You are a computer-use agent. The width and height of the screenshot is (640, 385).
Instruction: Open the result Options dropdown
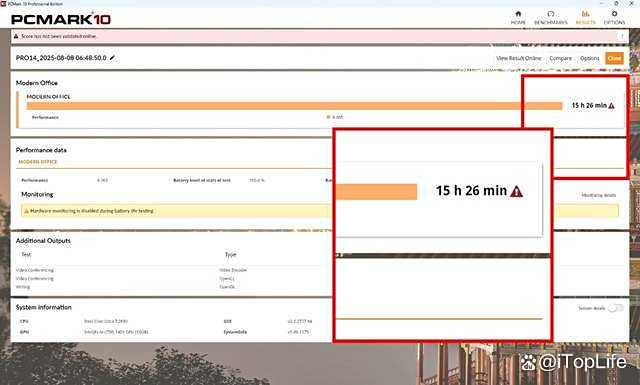(x=589, y=58)
